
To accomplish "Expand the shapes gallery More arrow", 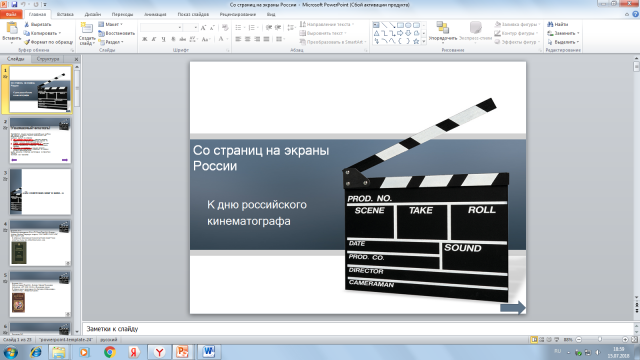I will [424, 41].
